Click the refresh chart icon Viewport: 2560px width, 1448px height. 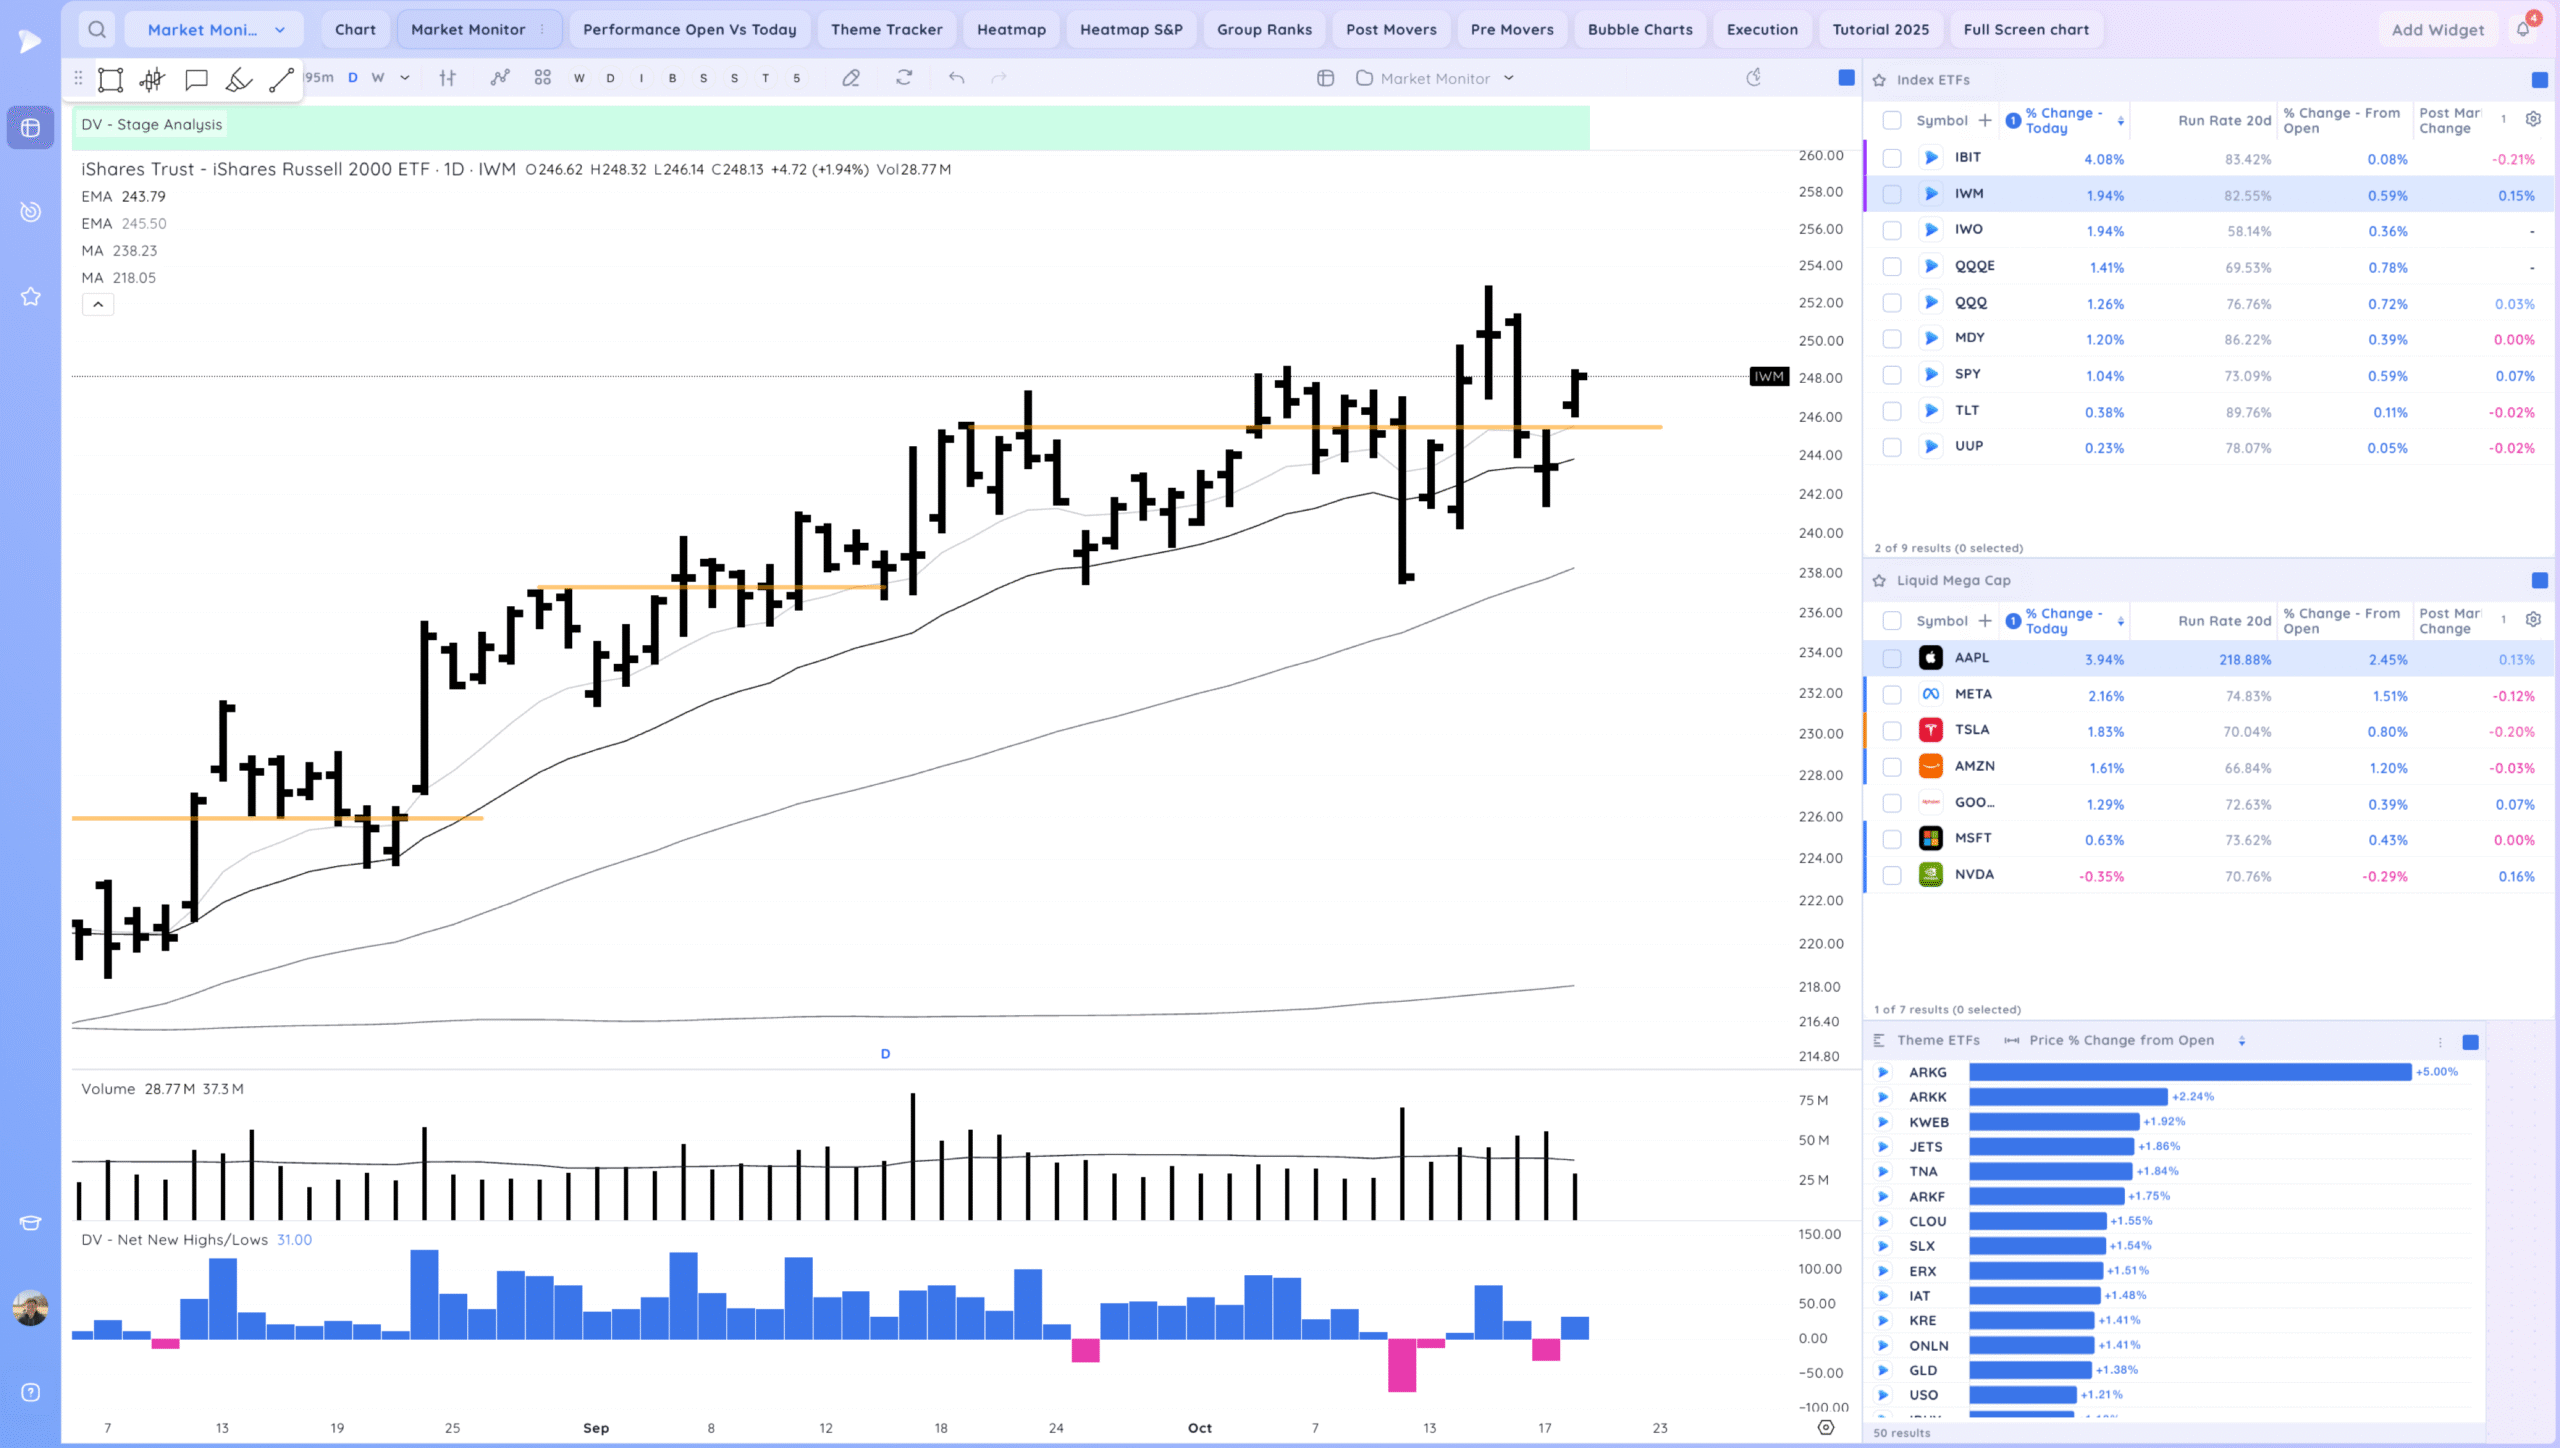[x=904, y=78]
